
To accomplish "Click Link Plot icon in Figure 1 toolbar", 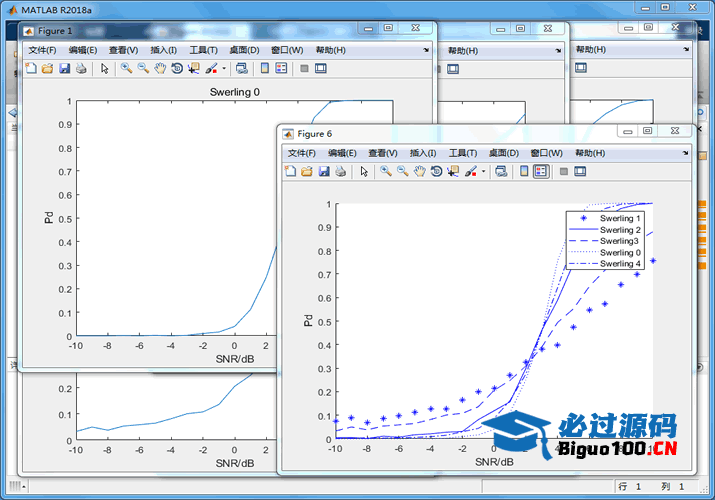I will pos(242,68).
